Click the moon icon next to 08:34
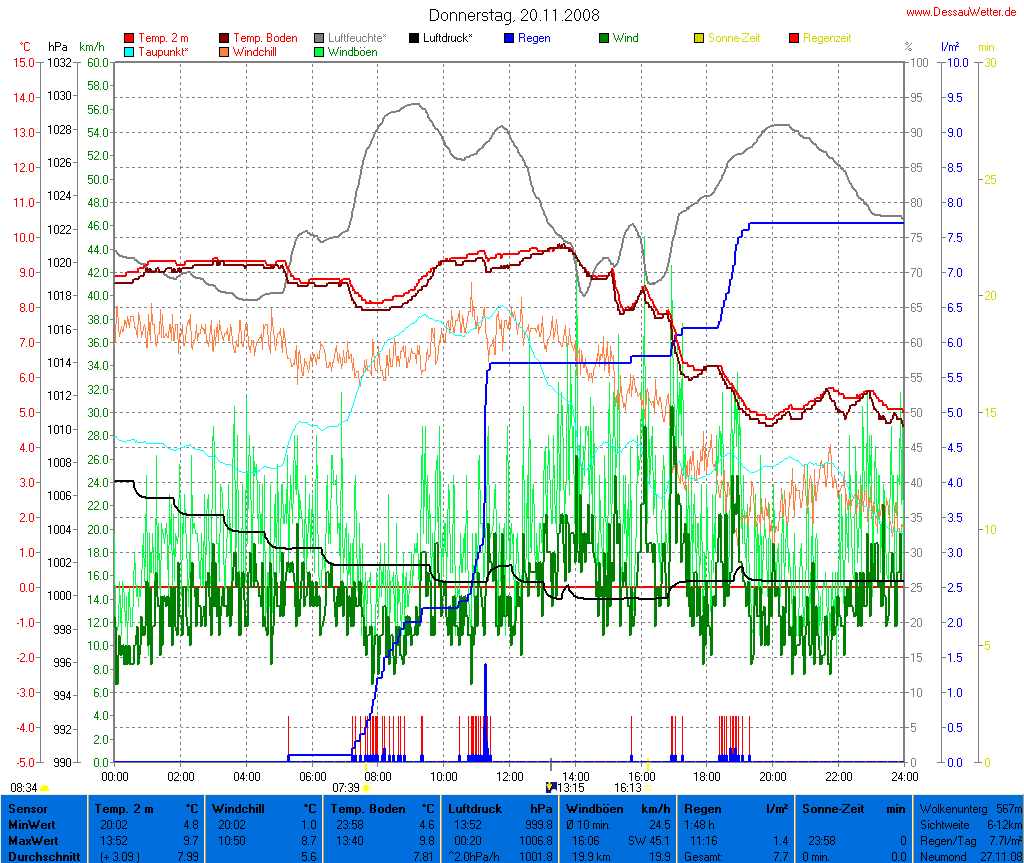This screenshot has width=1024, height=863. pos(45,788)
